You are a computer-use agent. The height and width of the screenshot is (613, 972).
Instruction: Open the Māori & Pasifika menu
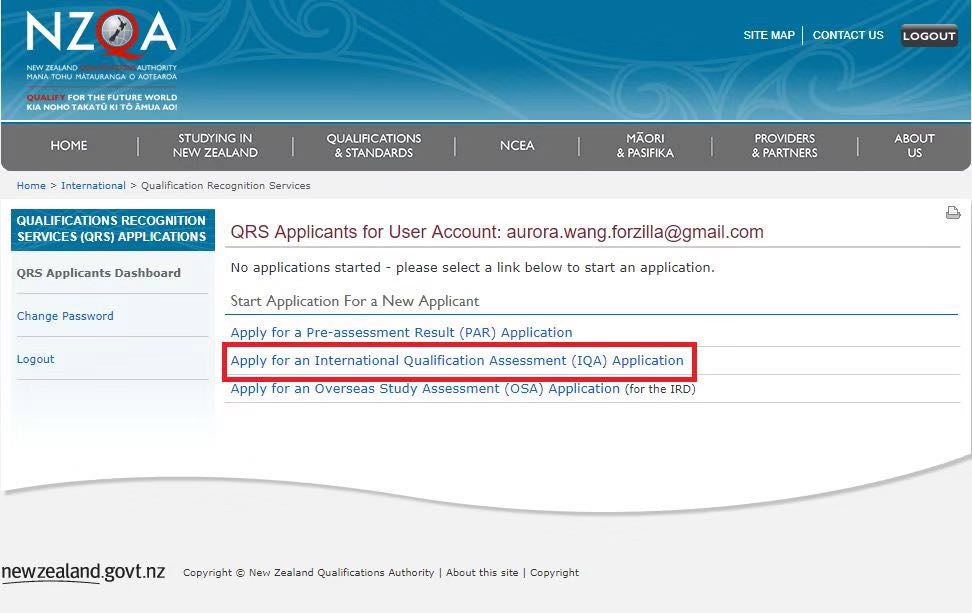645,146
